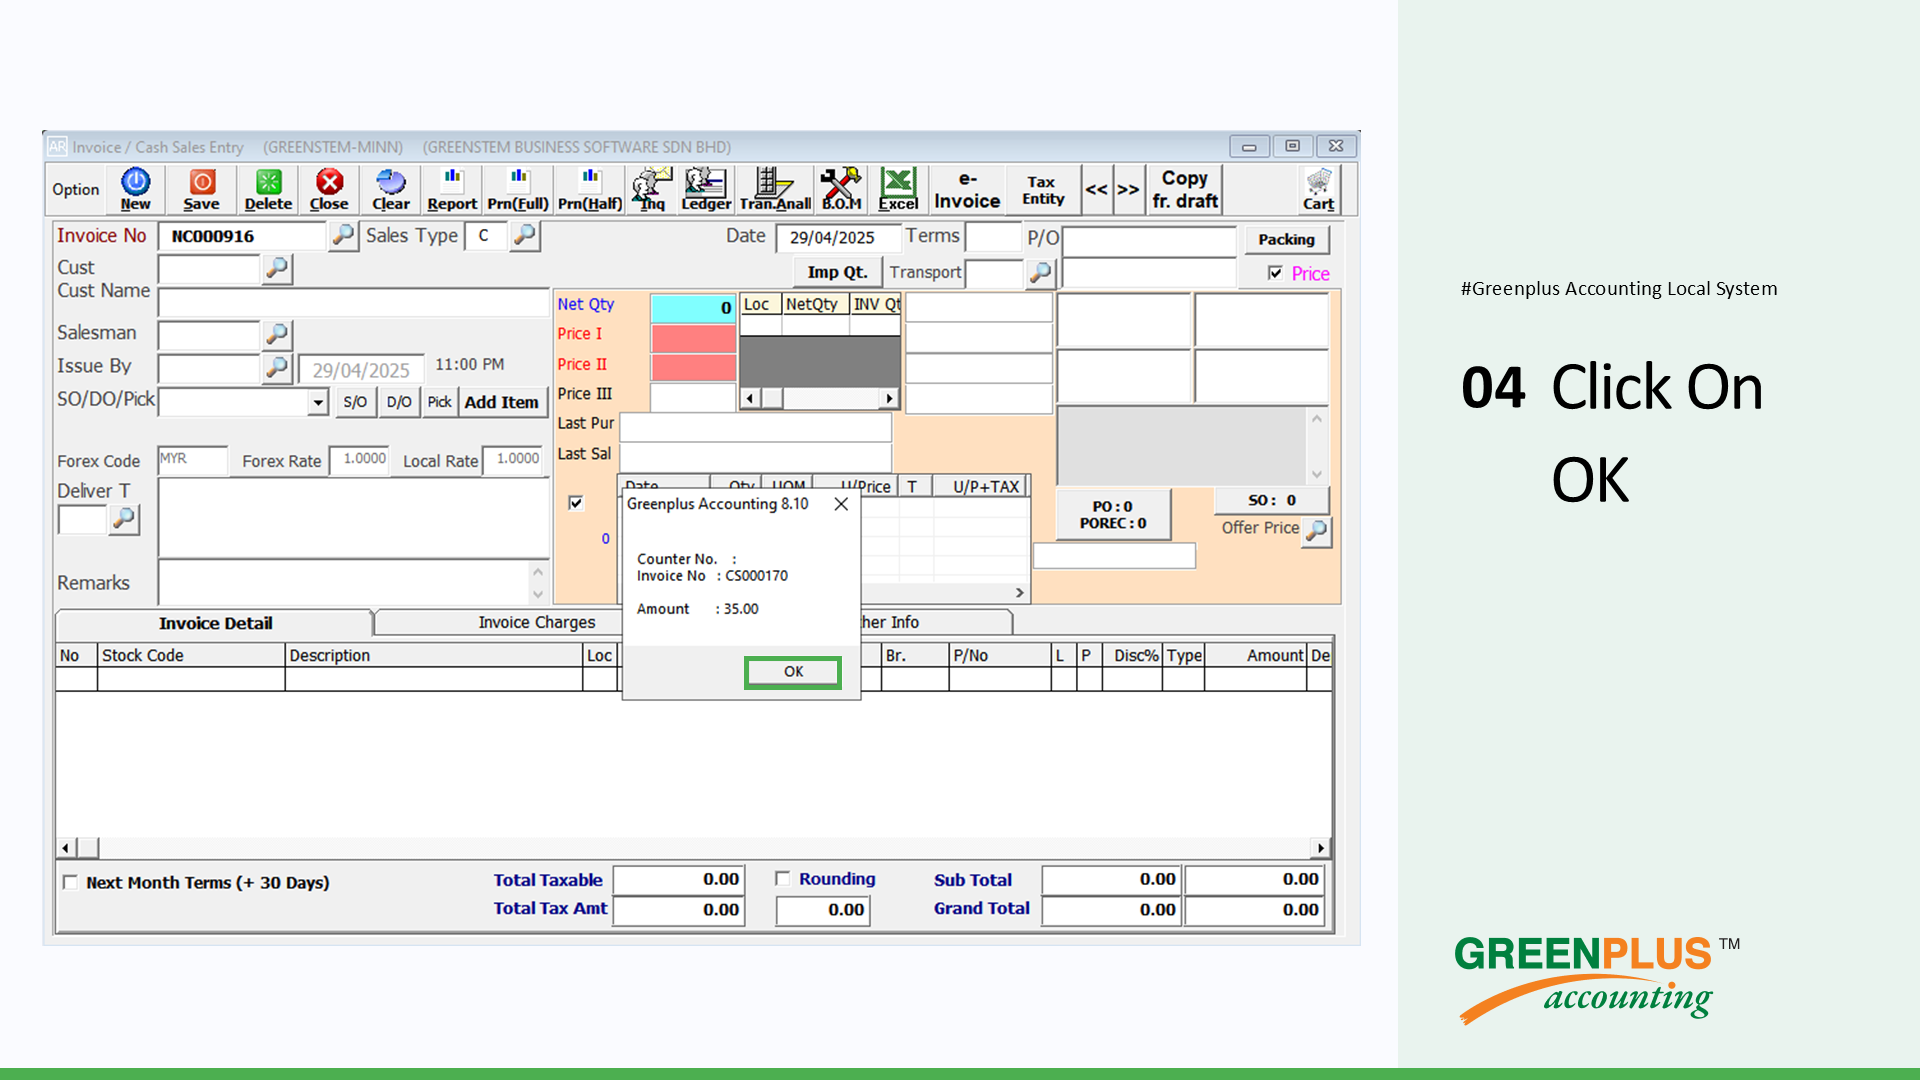Click the D/O button
This screenshot has width=1920, height=1080.
point(399,402)
